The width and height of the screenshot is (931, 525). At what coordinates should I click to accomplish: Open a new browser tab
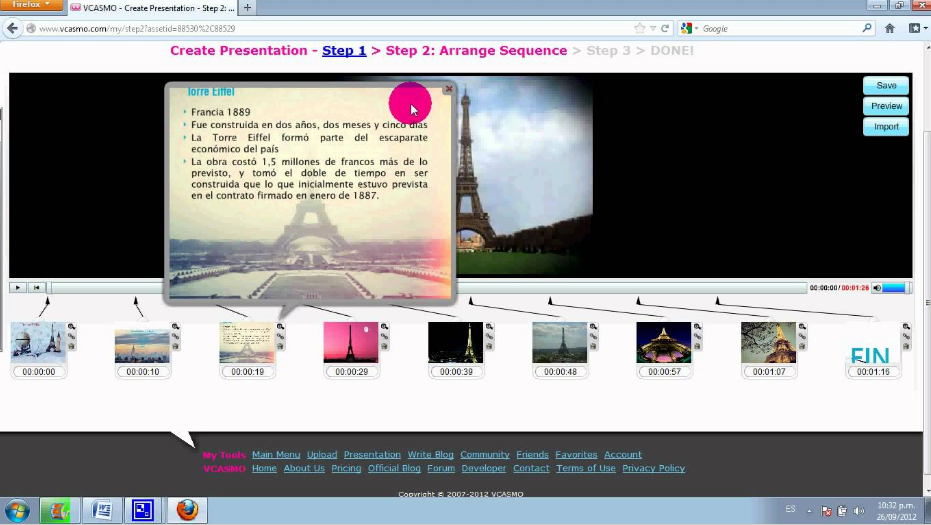(x=247, y=8)
